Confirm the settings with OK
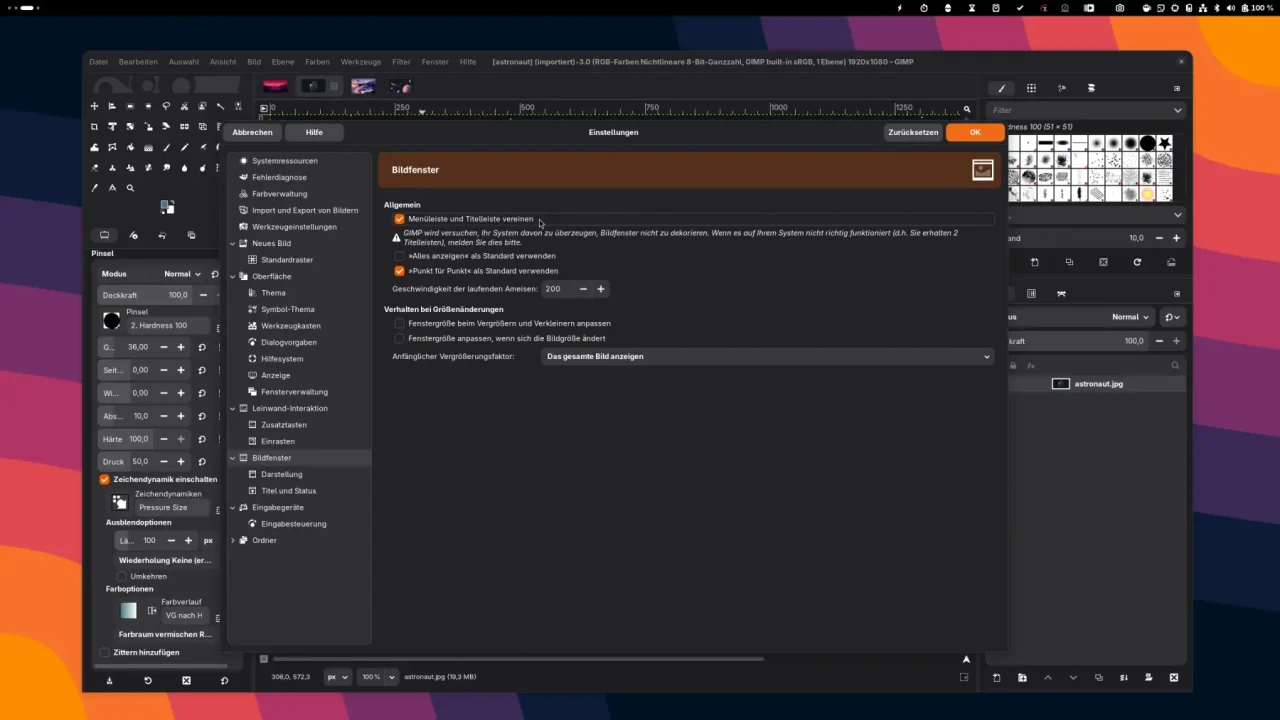The width and height of the screenshot is (1280, 720). (x=974, y=132)
